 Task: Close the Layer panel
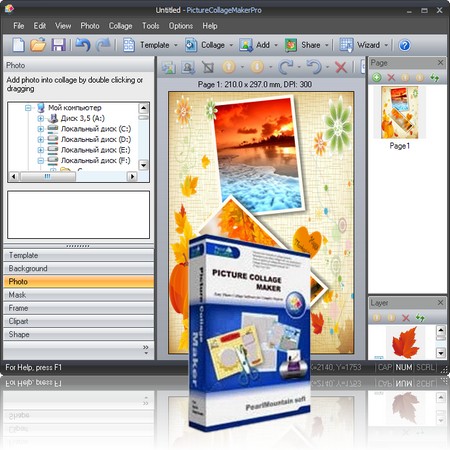click(x=440, y=303)
